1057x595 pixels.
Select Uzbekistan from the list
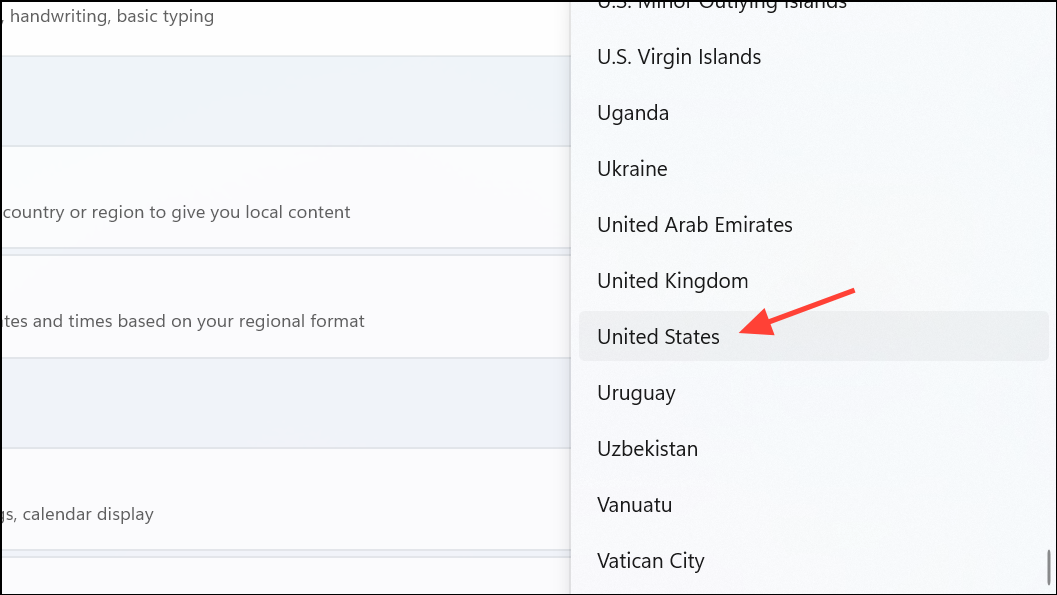[x=647, y=449]
